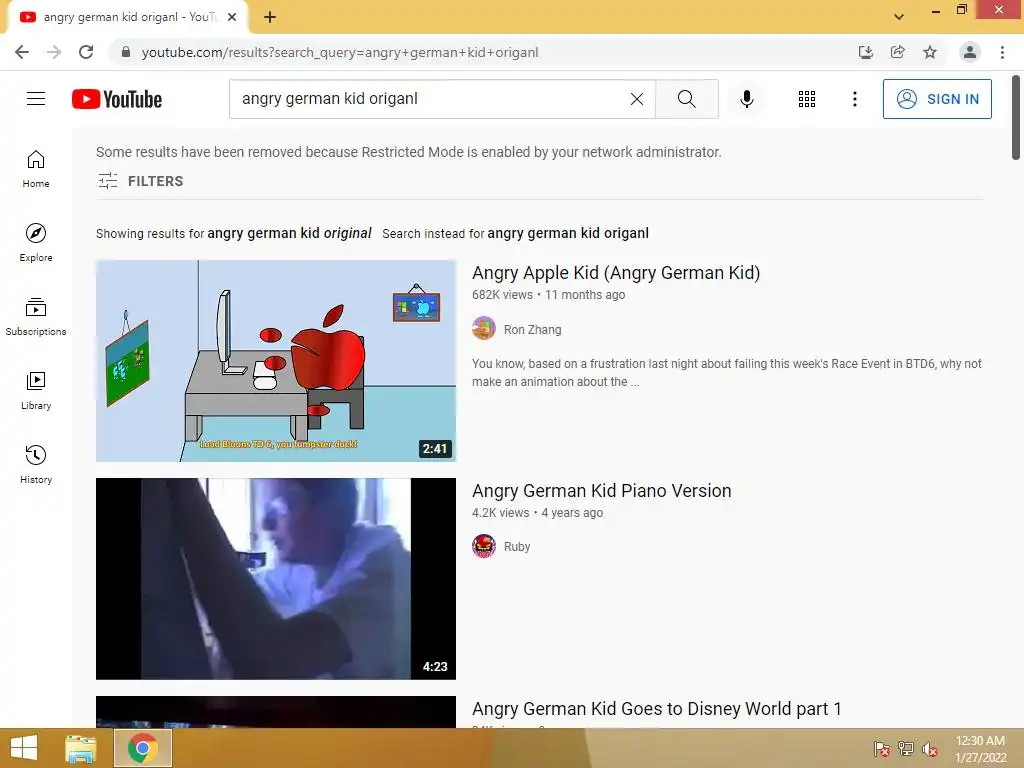1024x768 pixels.
Task: Open Angry German Kid Goes to Disney World title
Action: point(656,709)
